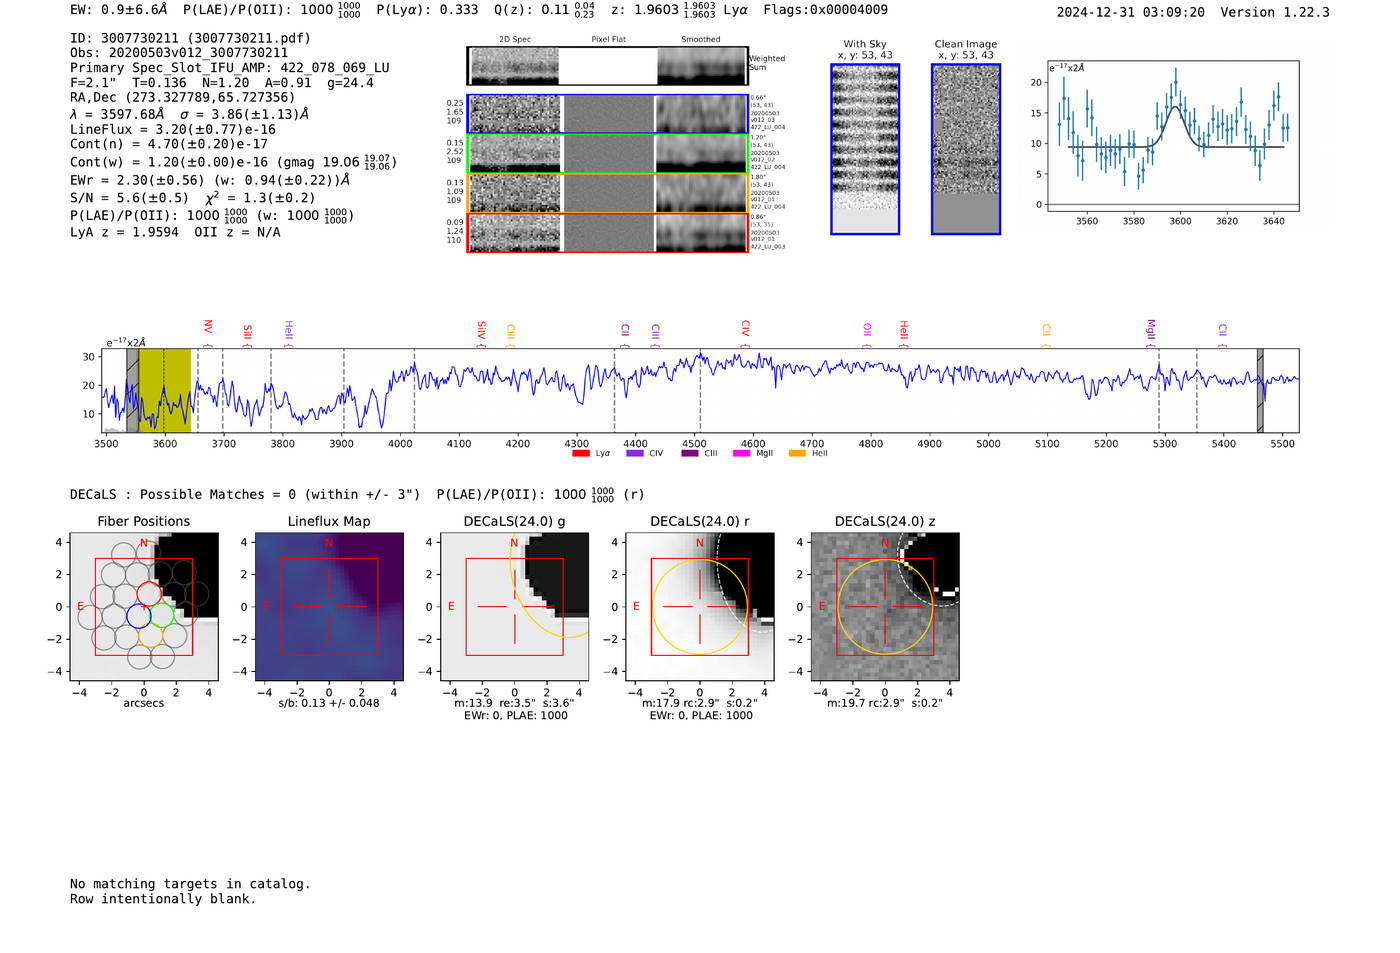Click the LineFlux = 3.20(±0.77)e-16 line
The image size is (1400, 953).
tap(173, 130)
